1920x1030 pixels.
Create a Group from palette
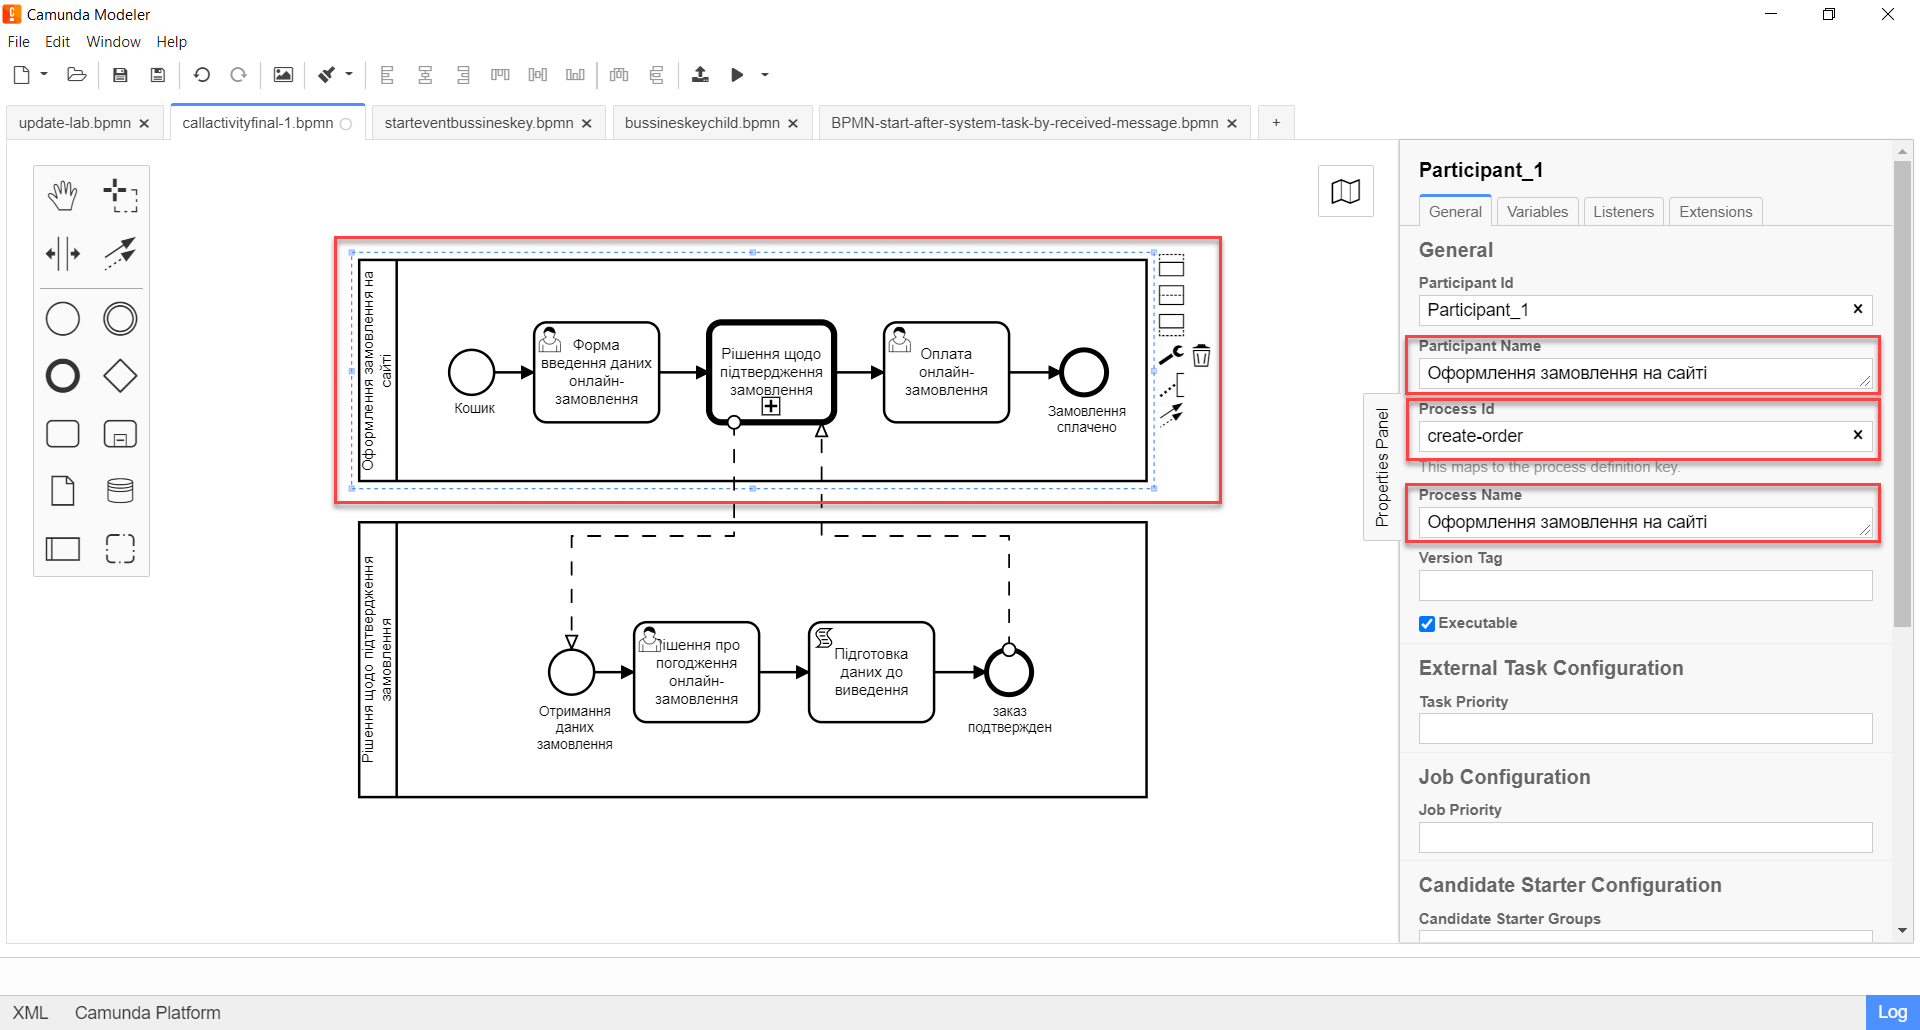point(120,548)
